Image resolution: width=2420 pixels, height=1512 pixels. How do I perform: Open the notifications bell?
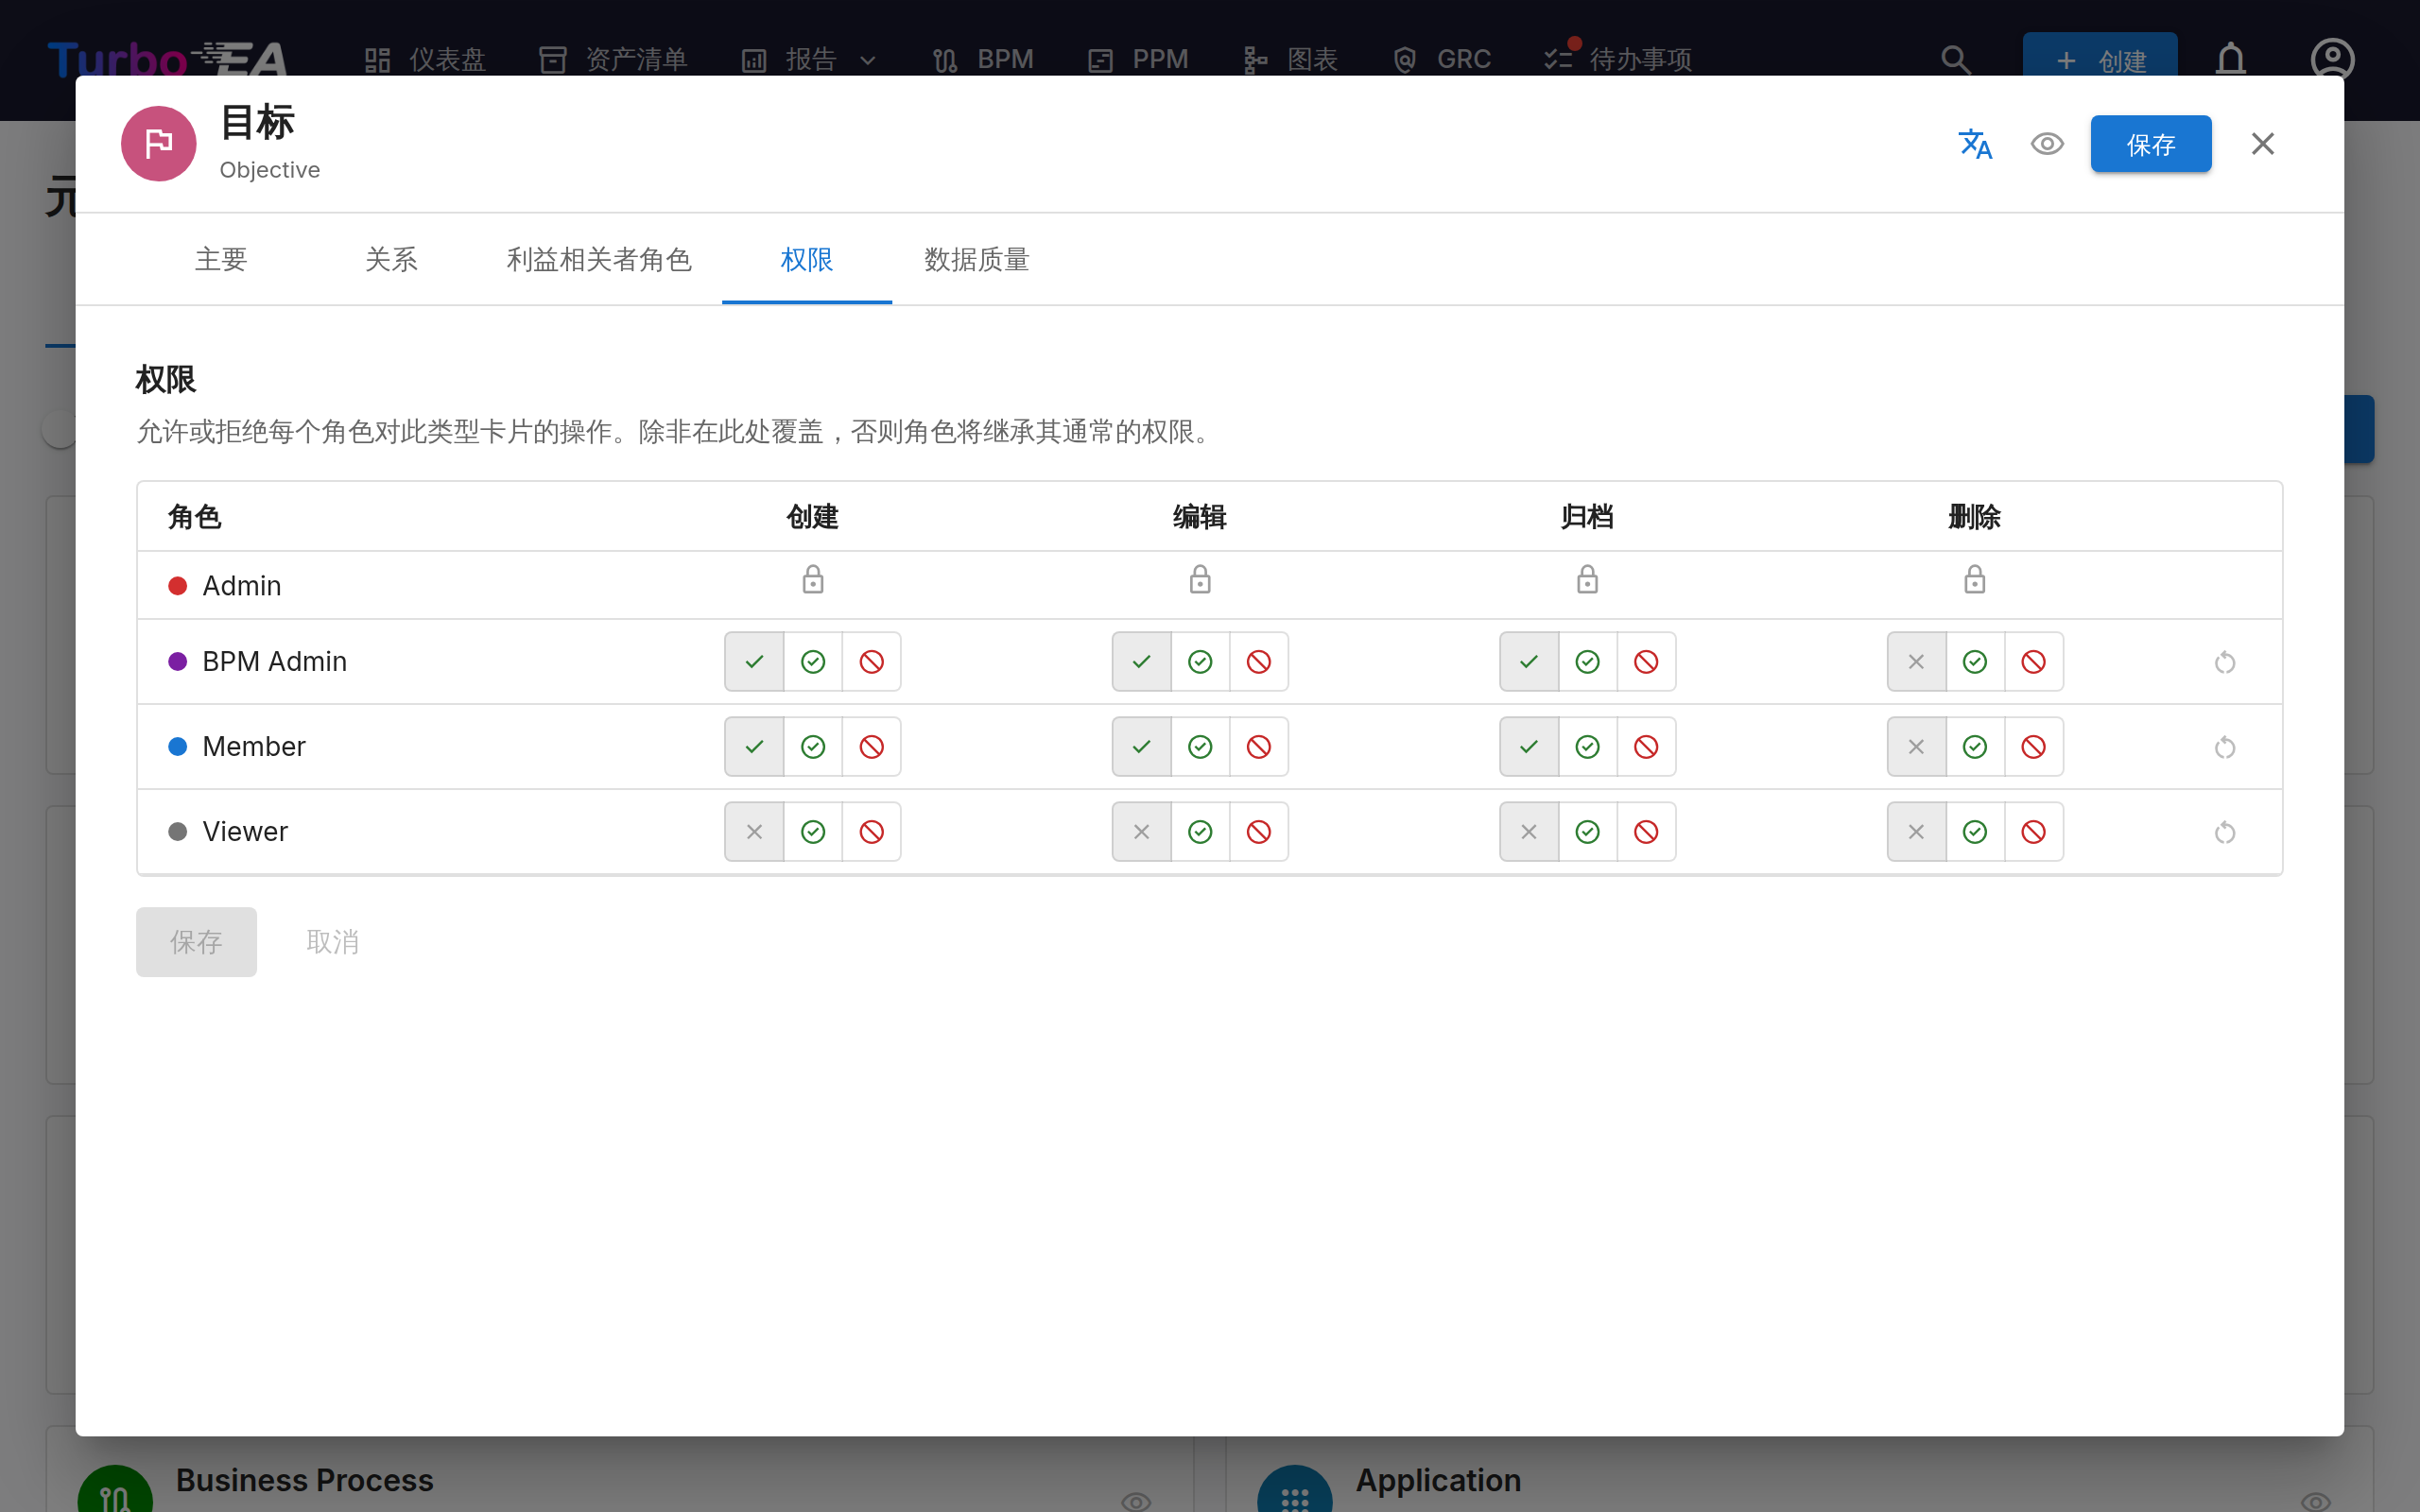tap(2231, 60)
